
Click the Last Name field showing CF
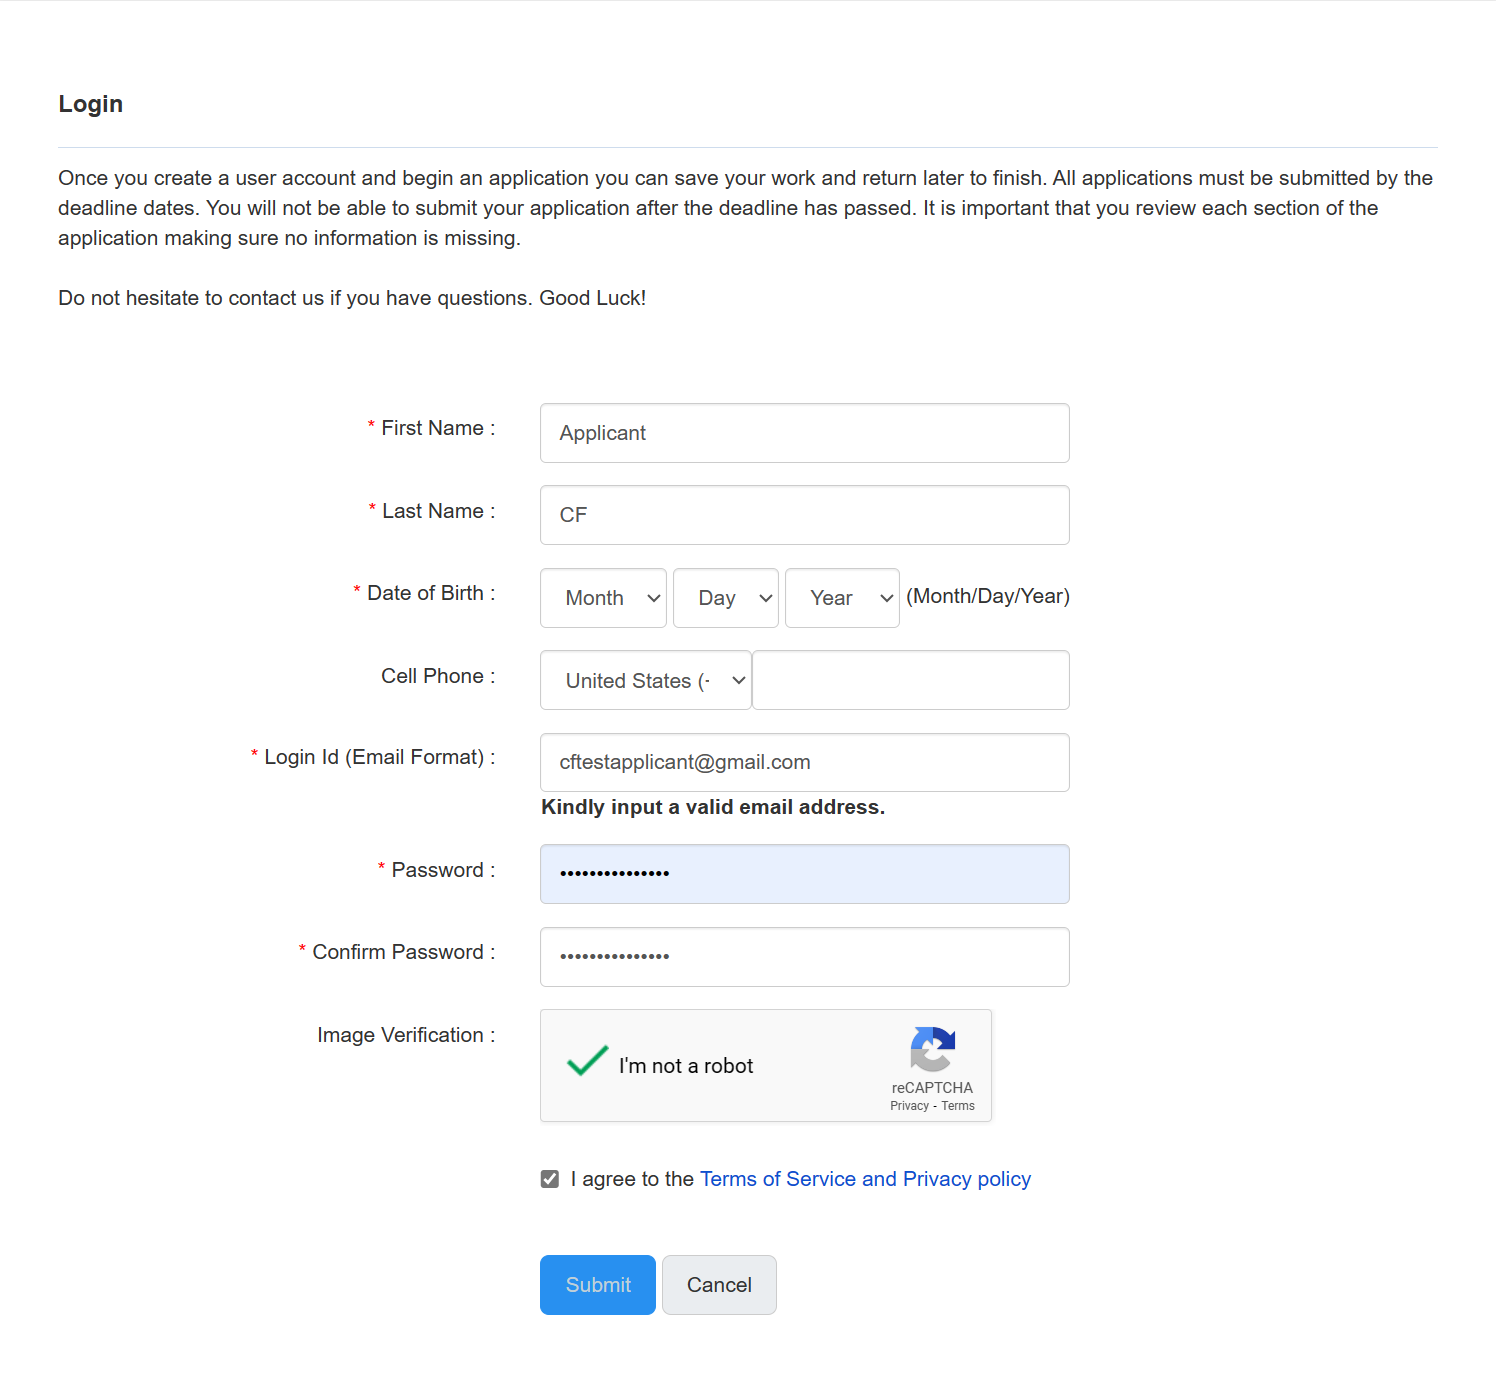pyautogui.click(x=804, y=515)
